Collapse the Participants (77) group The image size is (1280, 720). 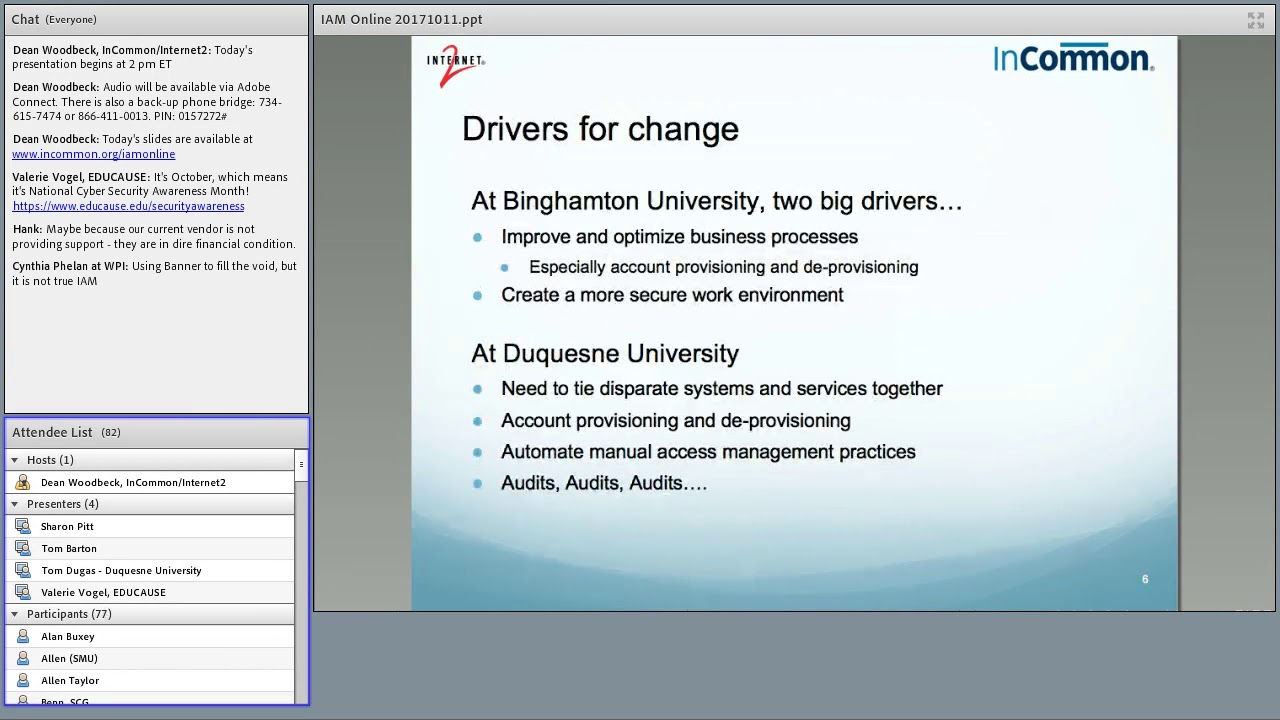[x=14, y=614]
